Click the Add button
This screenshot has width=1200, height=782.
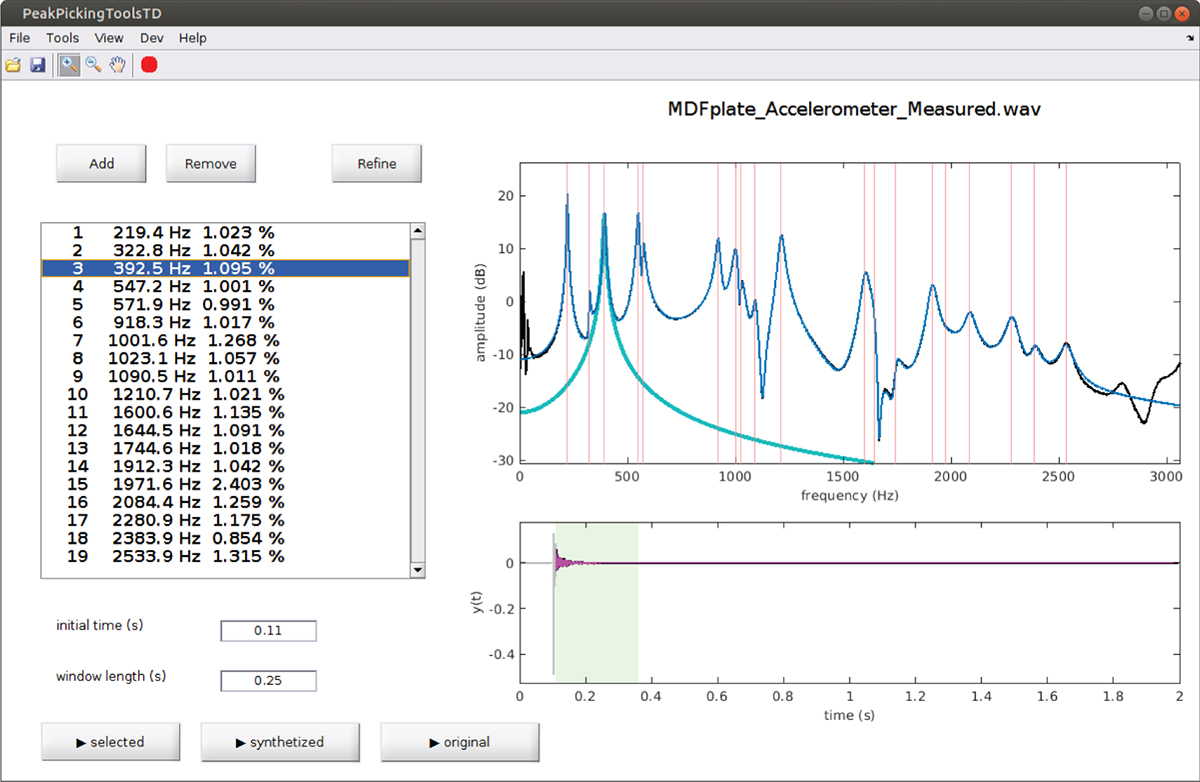click(x=101, y=164)
